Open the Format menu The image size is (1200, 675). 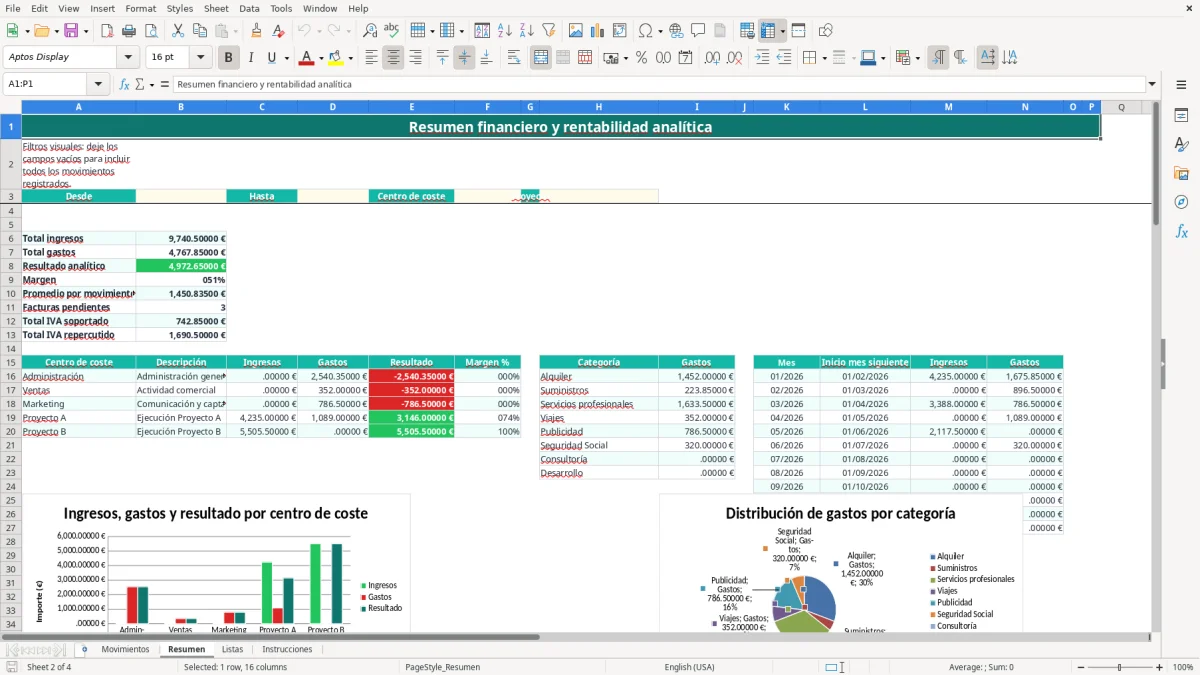(140, 8)
